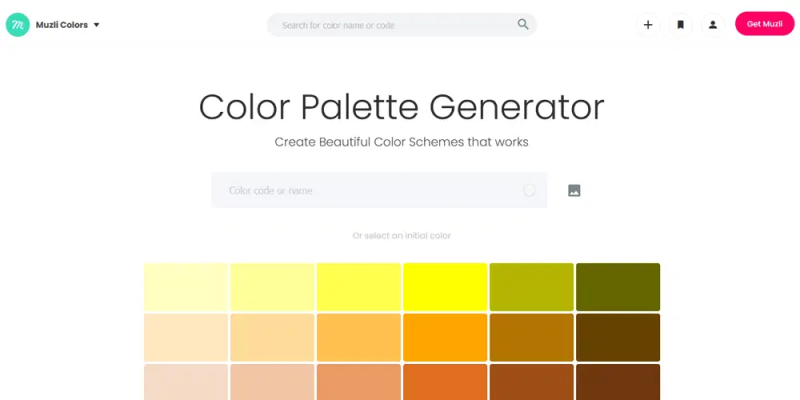
Task: Focus the top search color field
Action: (402, 24)
